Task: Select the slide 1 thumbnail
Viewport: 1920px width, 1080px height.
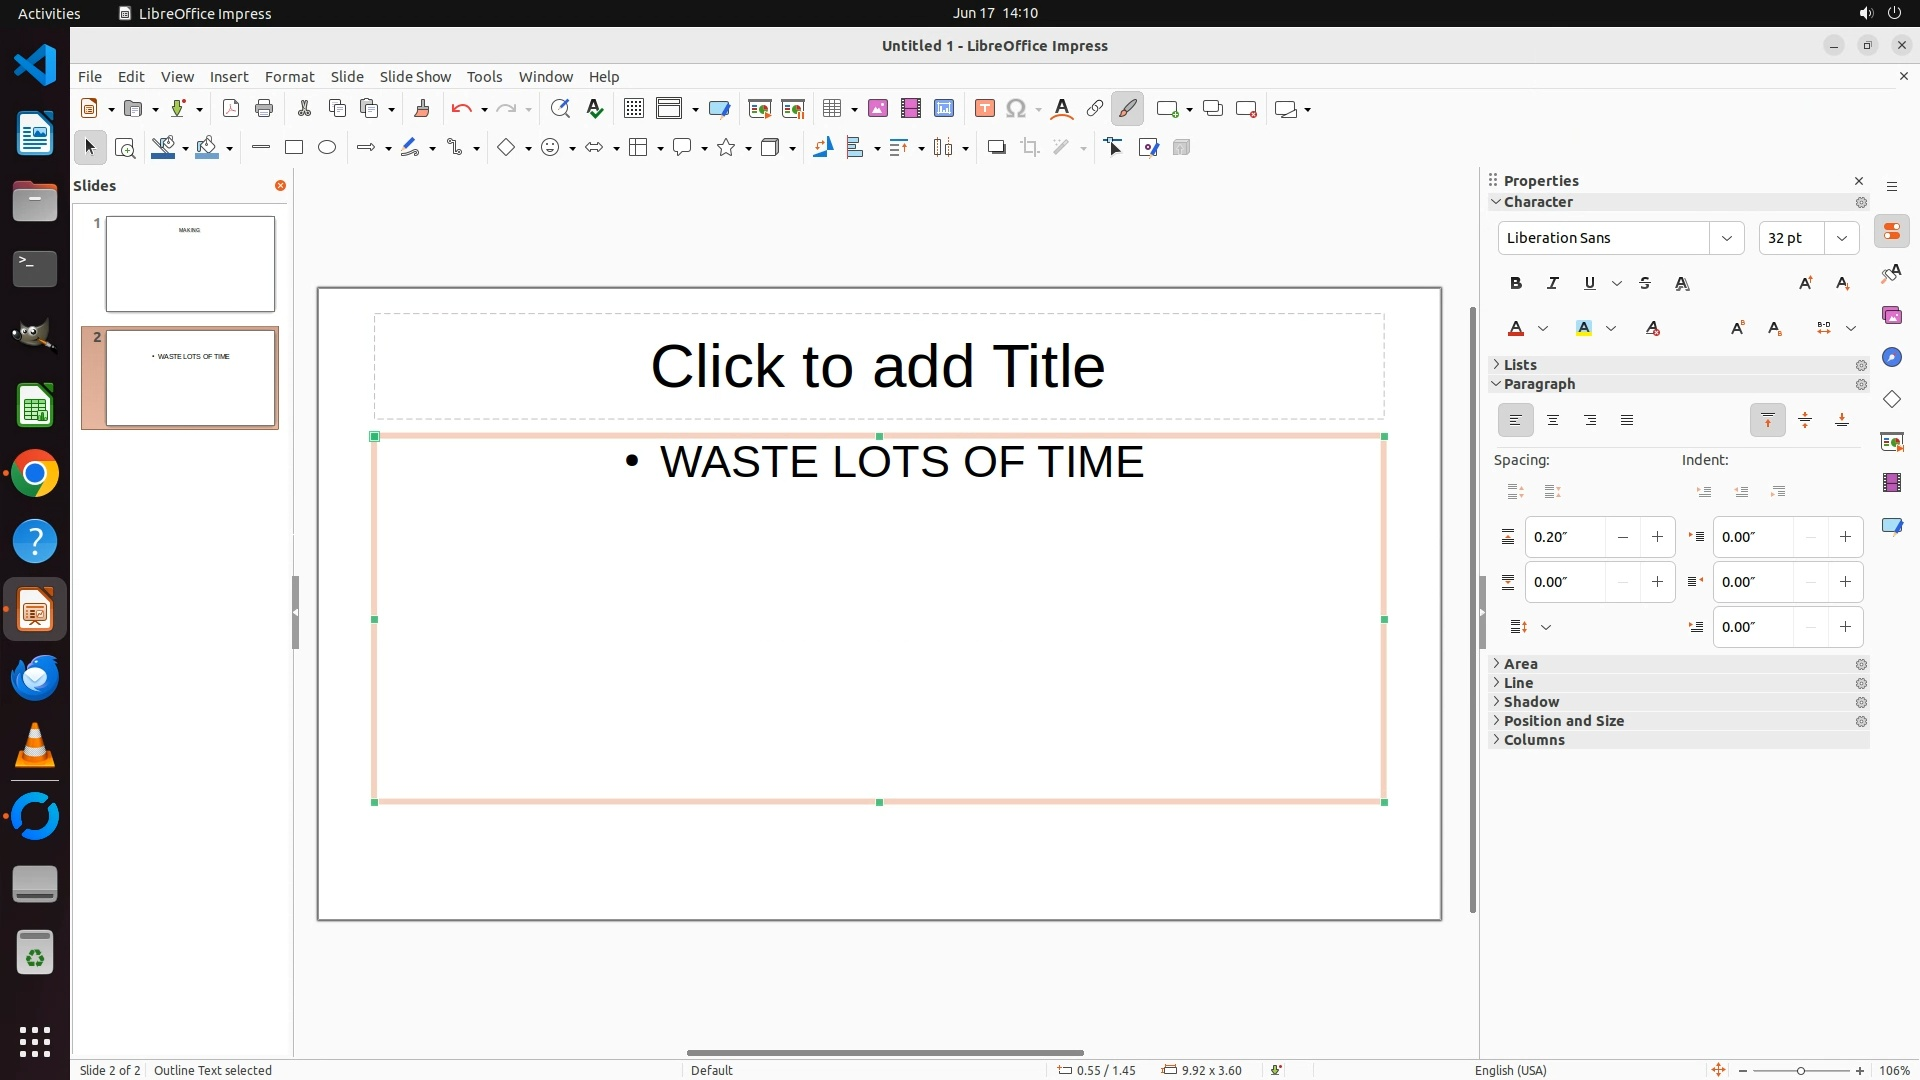Action: click(190, 264)
